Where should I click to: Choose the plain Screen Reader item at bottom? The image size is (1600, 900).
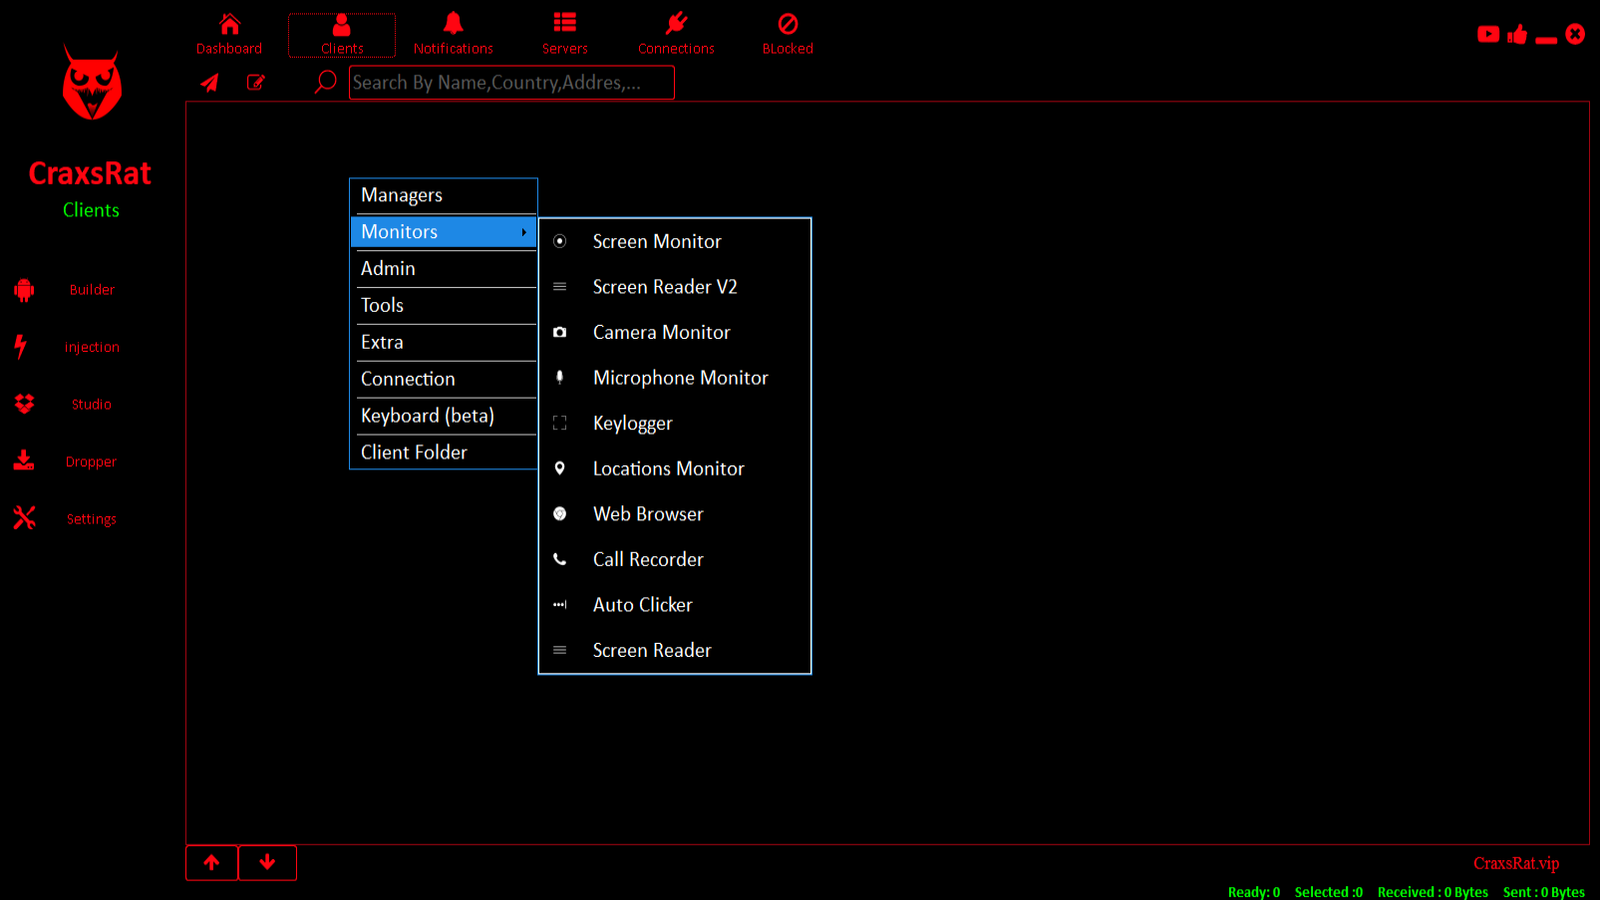(674, 650)
